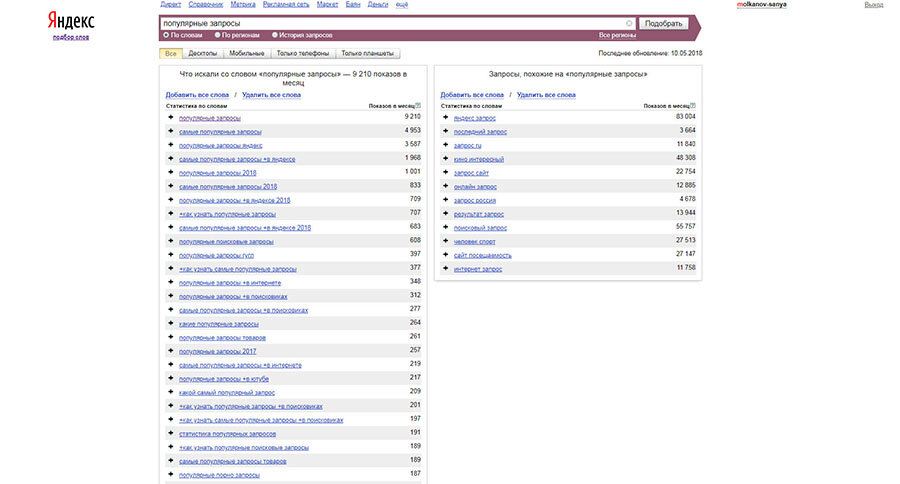Click plus next to 'популярные запросы 2018'
The height and width of the screenshot is (484, 900).
(170, 172)
